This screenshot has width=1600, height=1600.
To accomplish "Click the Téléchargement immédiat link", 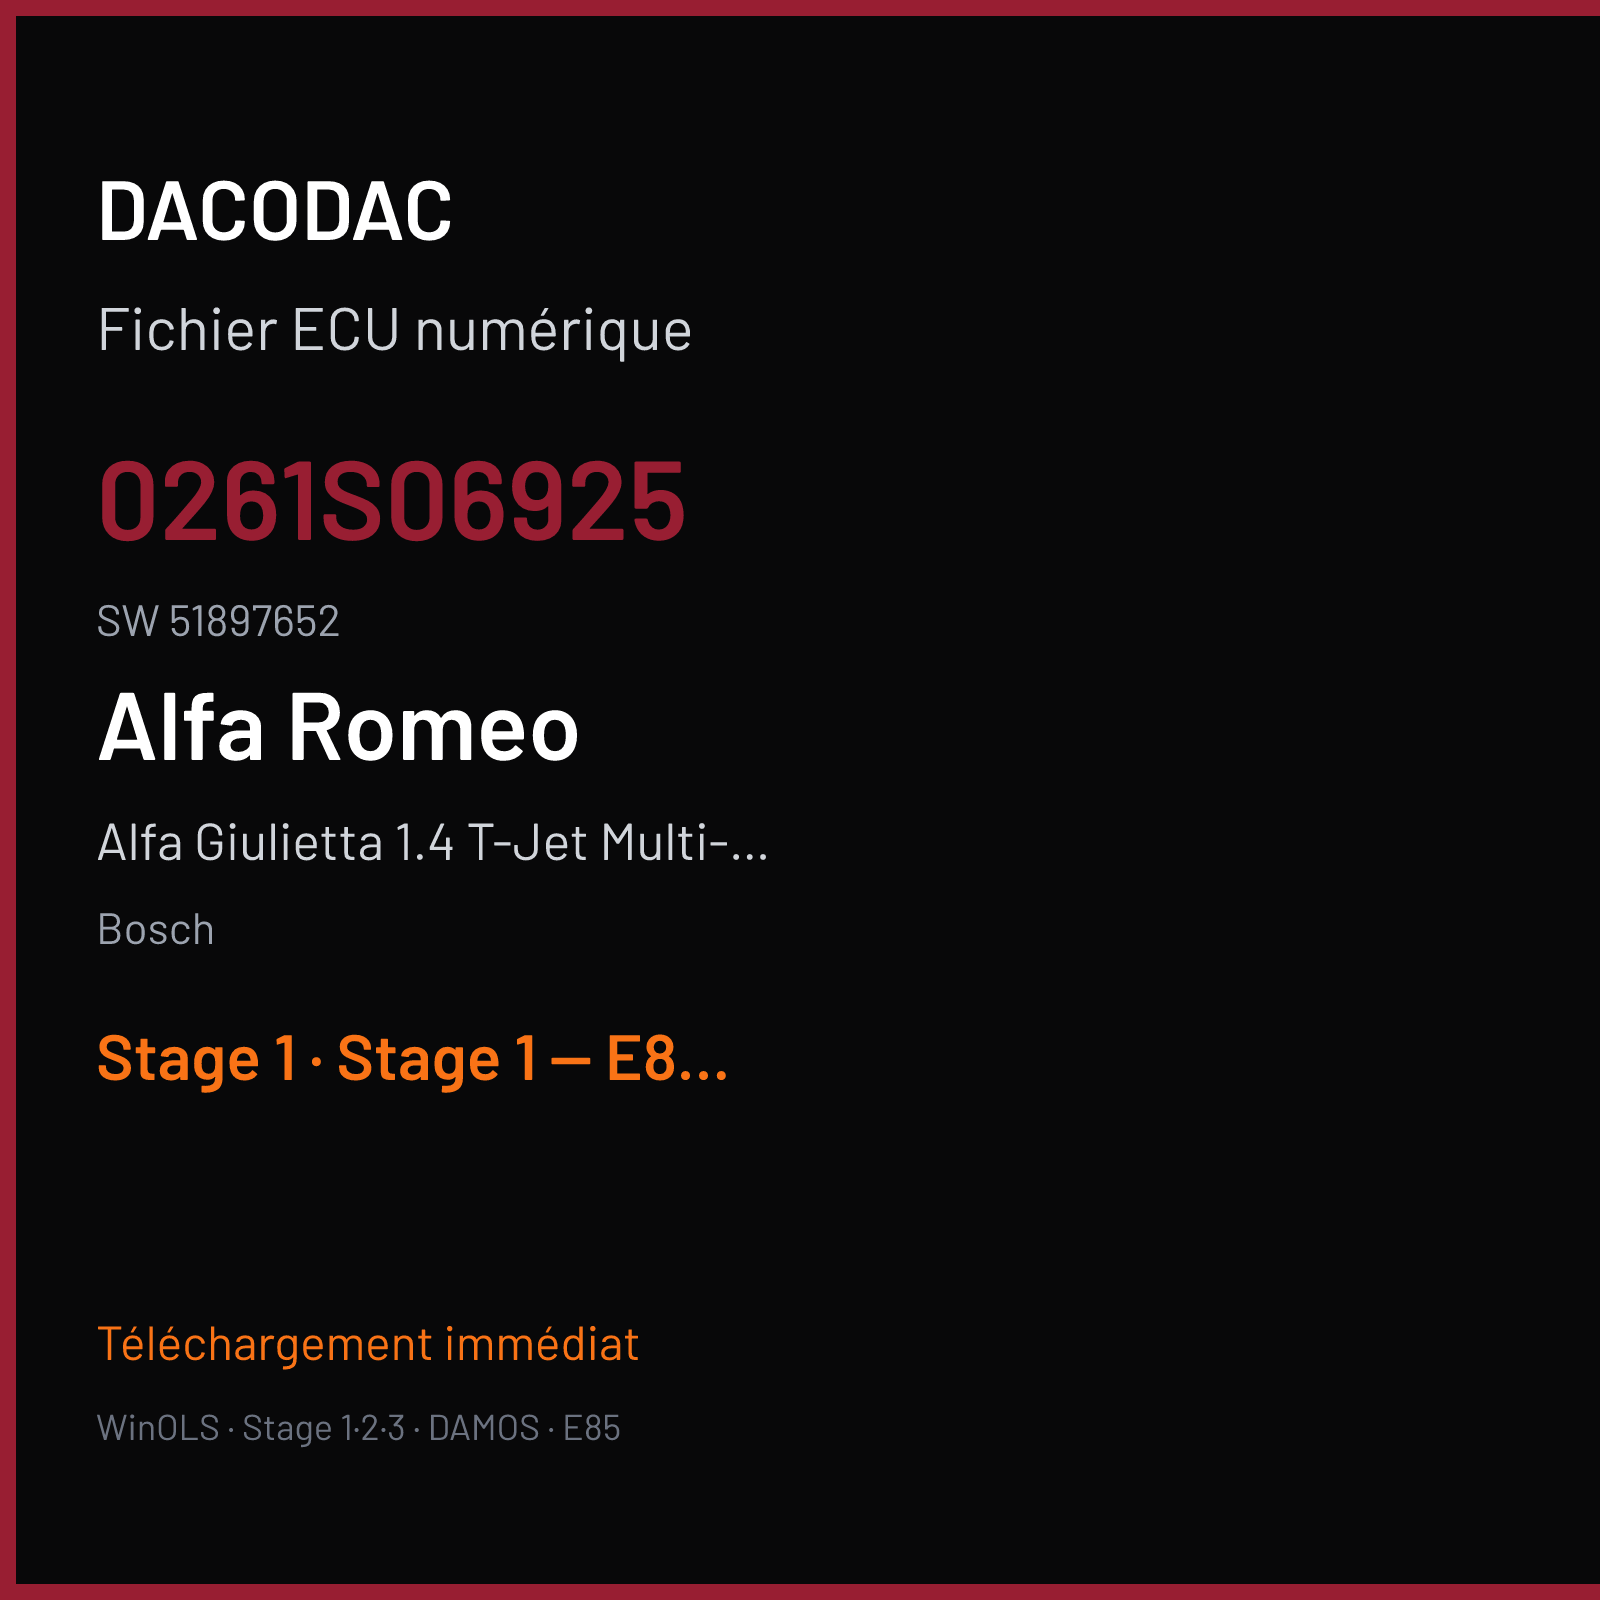I will pyautogui.click(x=368, y=1344).
